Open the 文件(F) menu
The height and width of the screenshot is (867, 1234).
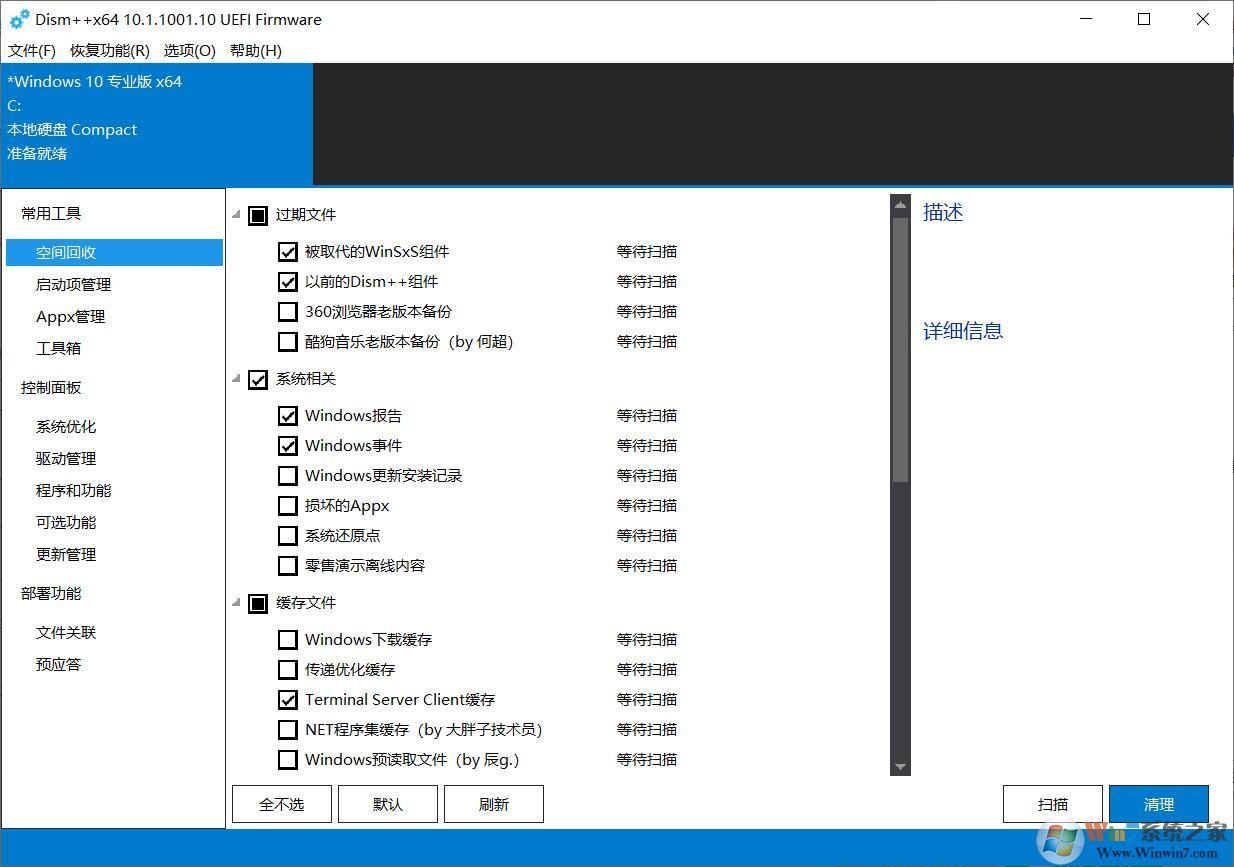coord(31,50)
